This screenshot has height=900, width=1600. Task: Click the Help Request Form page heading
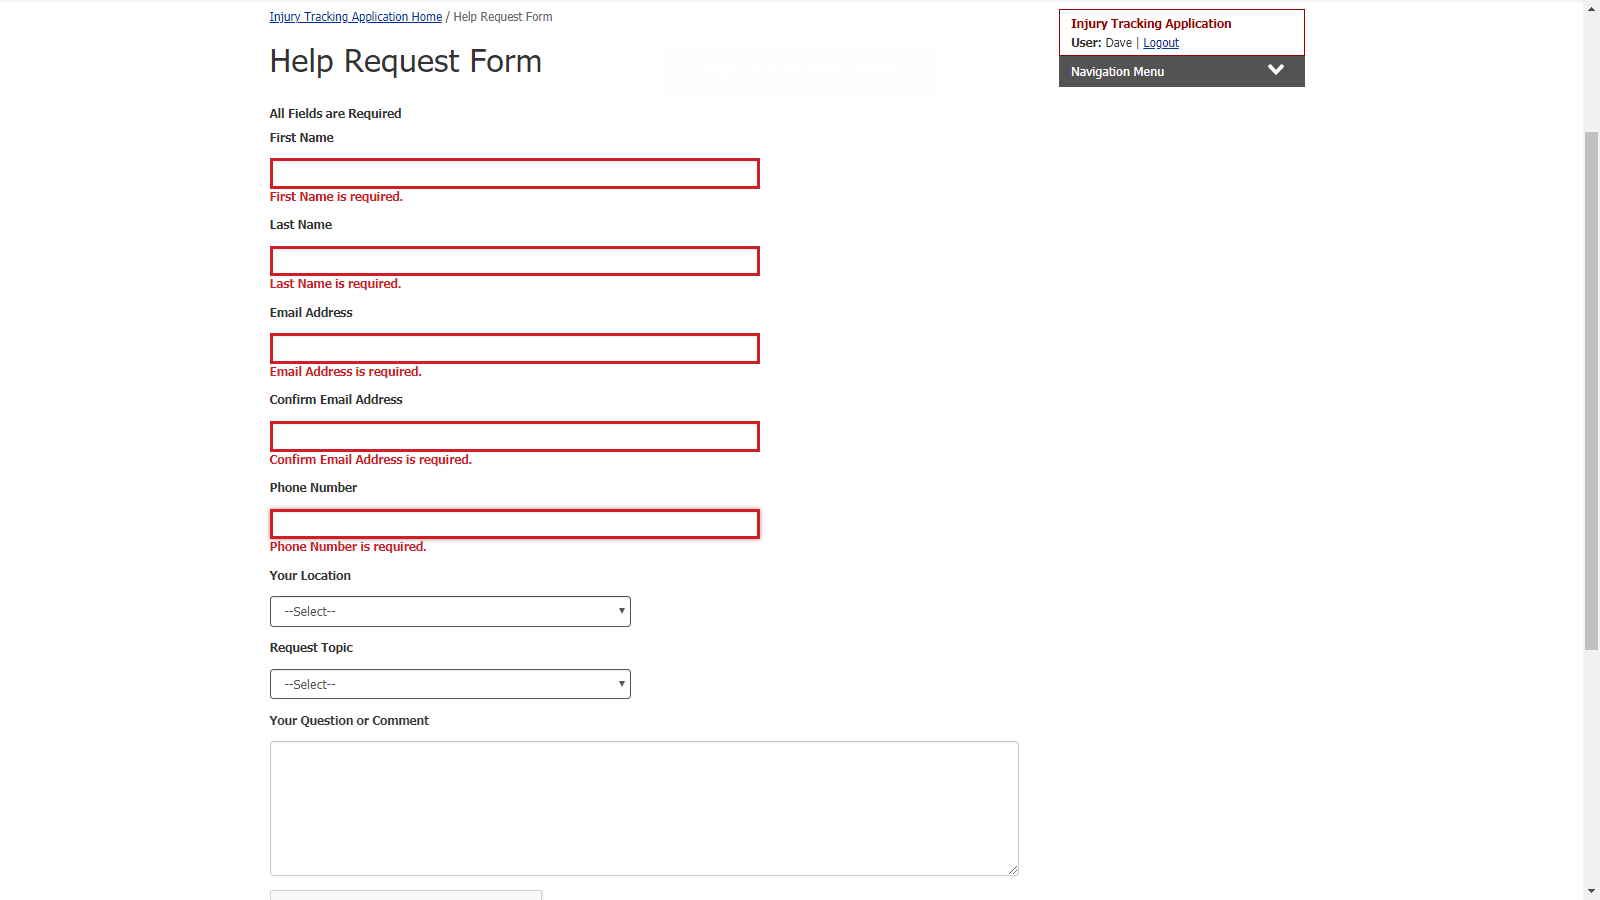pyautogui.click(x=405, y=62)
